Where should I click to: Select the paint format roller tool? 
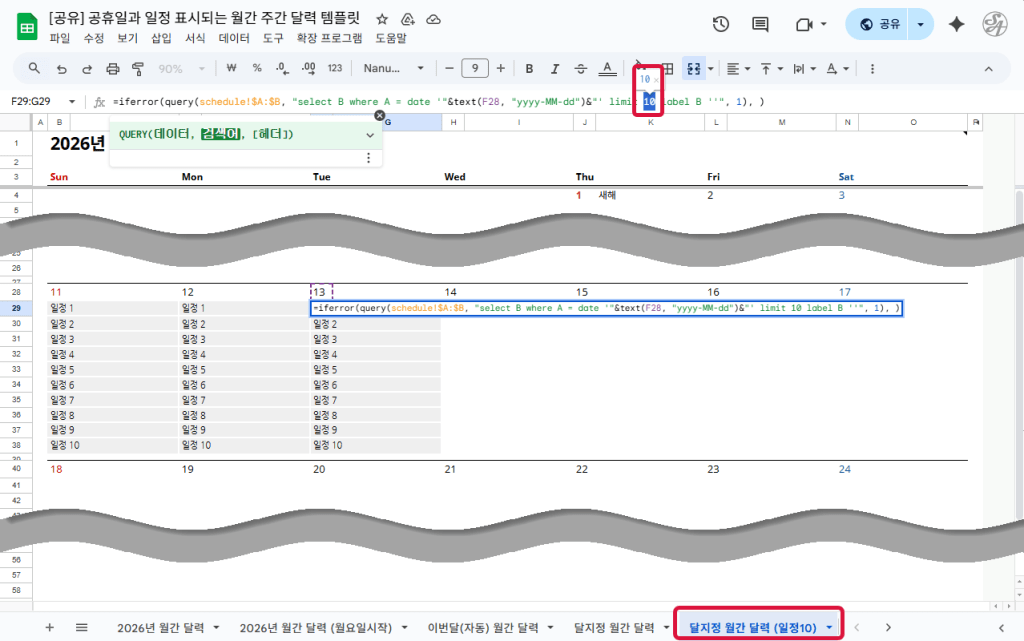coord(138,69)
